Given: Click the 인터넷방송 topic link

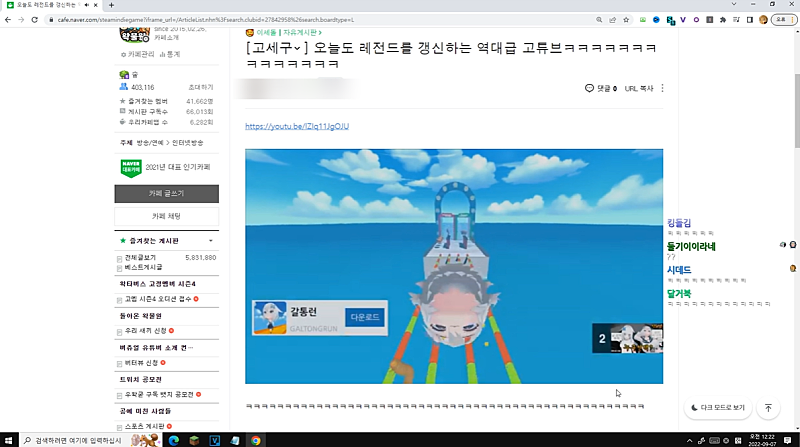Looking at the screenshot, I should coord(187,143).
